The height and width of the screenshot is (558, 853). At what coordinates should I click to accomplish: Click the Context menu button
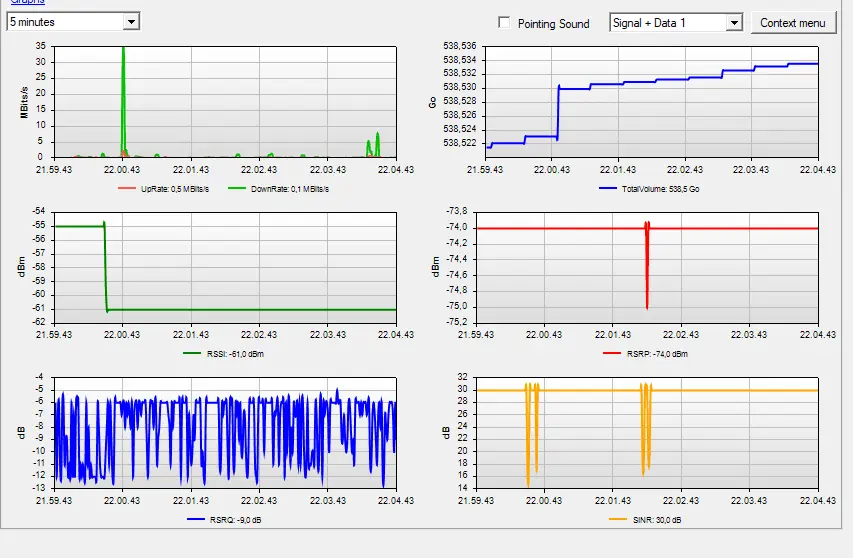coord(793,23)
